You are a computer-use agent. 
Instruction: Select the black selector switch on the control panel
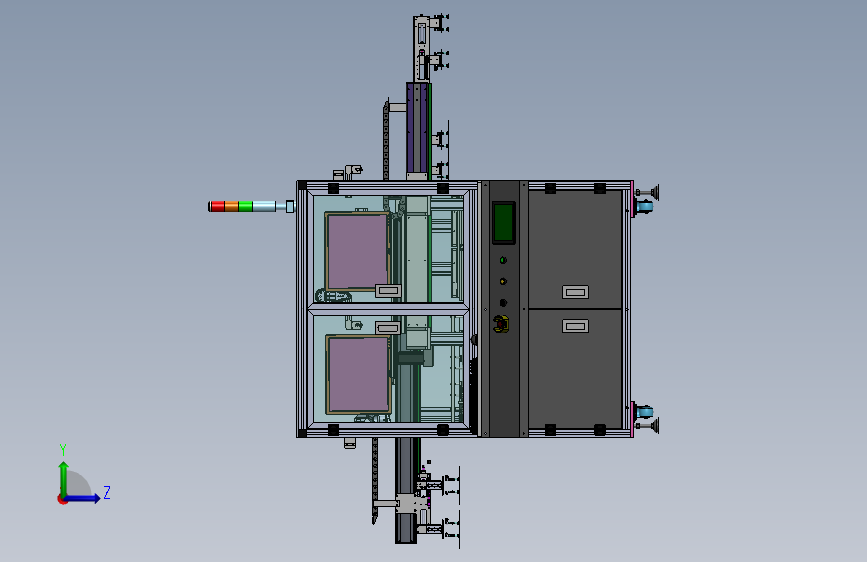coord(503,303)
